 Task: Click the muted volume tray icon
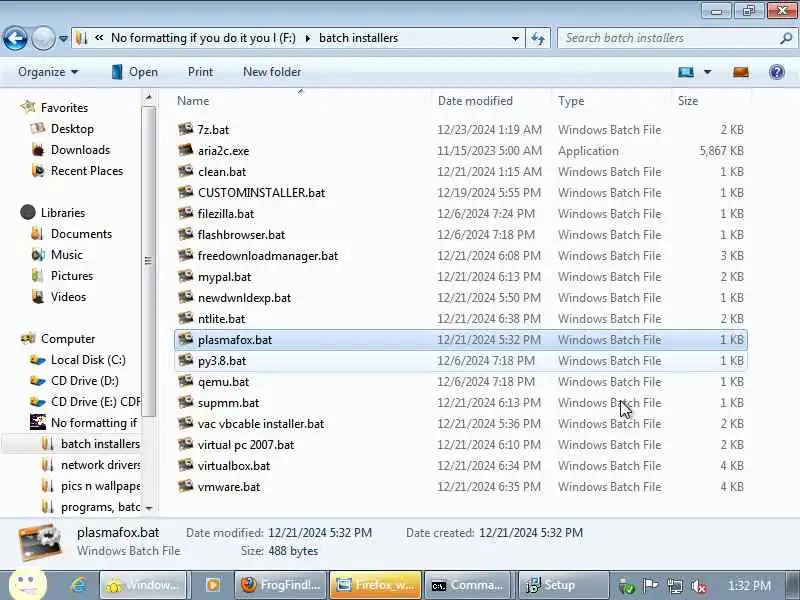coord(697,586)
